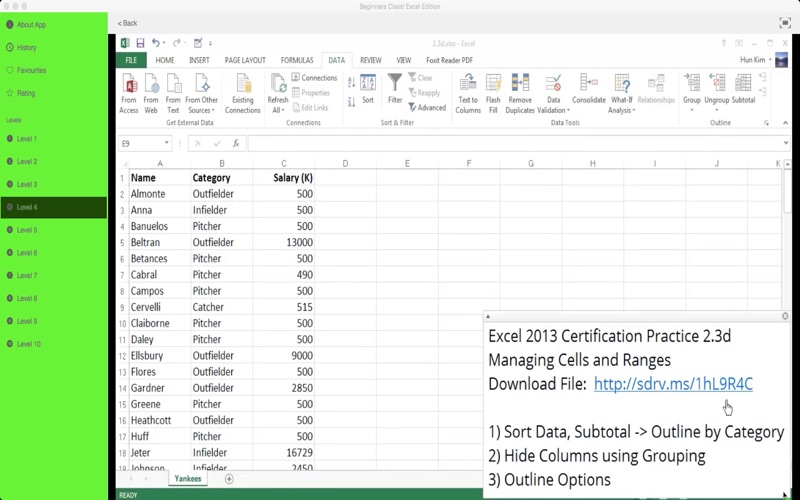
Task: Click the Sort Z to A icon
Action: pyautogui.click(x=352, y=102)
